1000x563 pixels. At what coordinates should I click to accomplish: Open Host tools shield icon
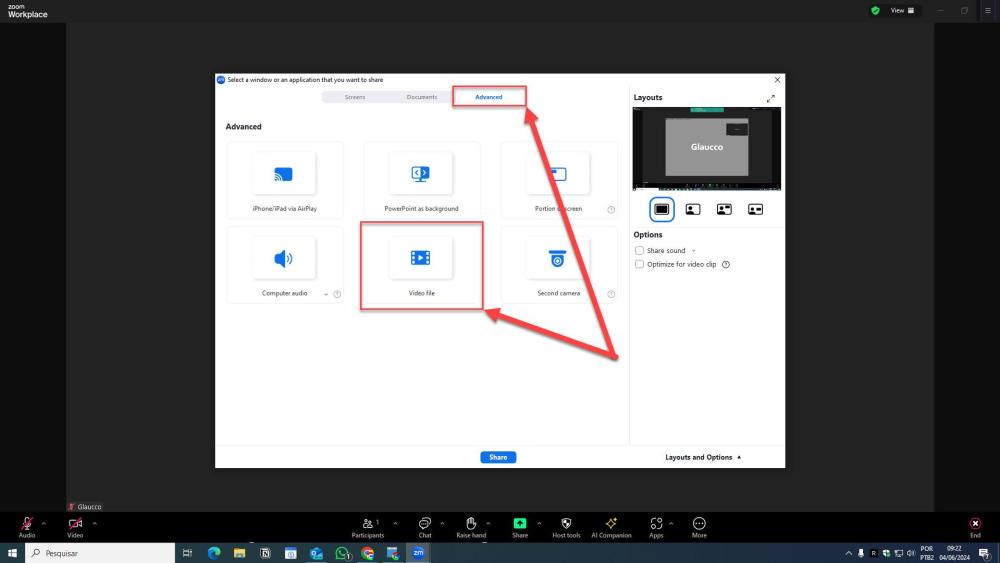(566, 526)
